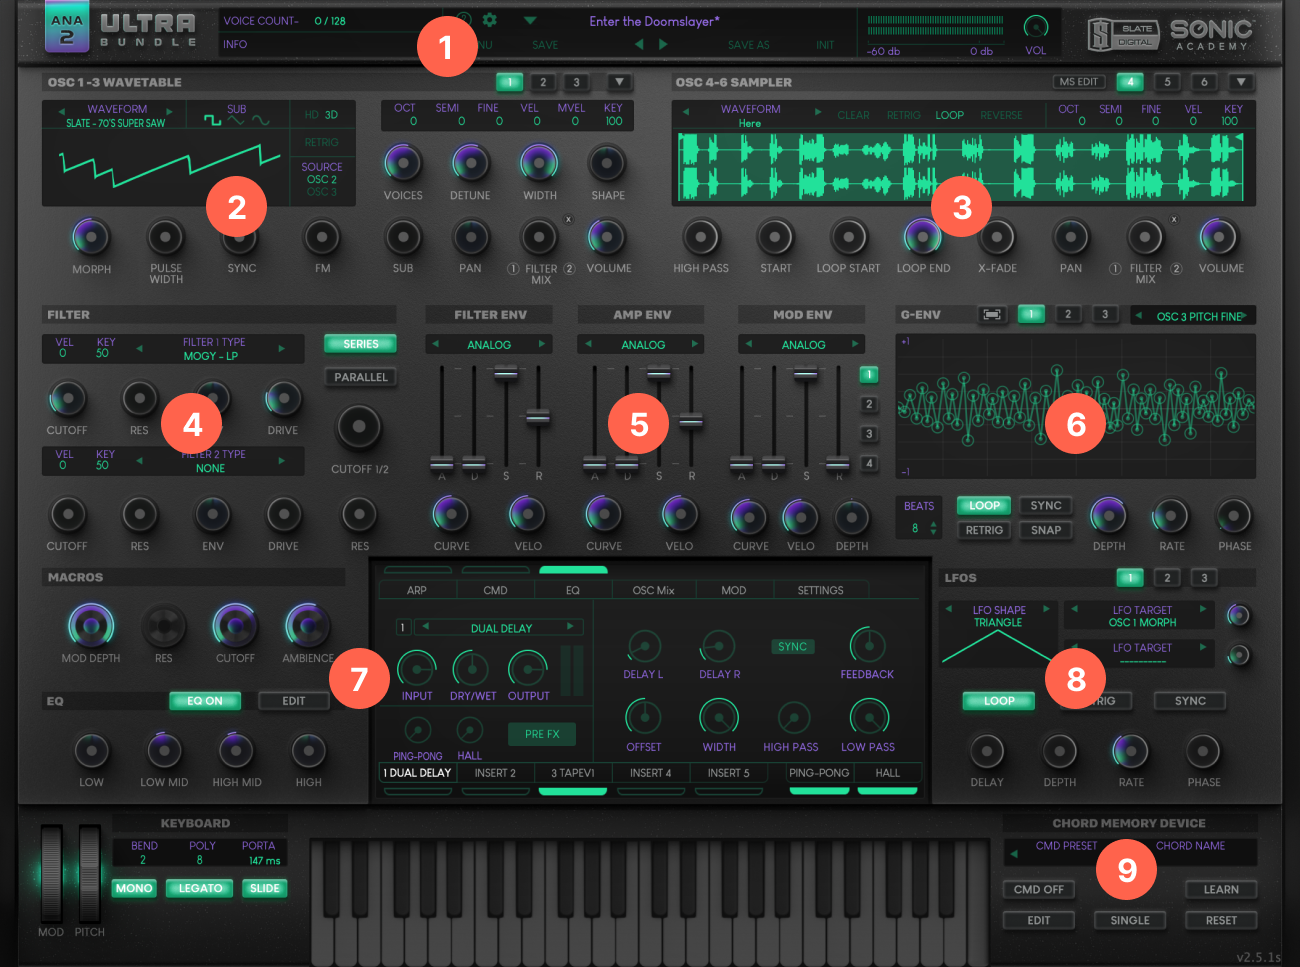Screen dimensions: 1300x967
Task: Enable the SNAP option in G-ENV
Action: pos(1046,530)
